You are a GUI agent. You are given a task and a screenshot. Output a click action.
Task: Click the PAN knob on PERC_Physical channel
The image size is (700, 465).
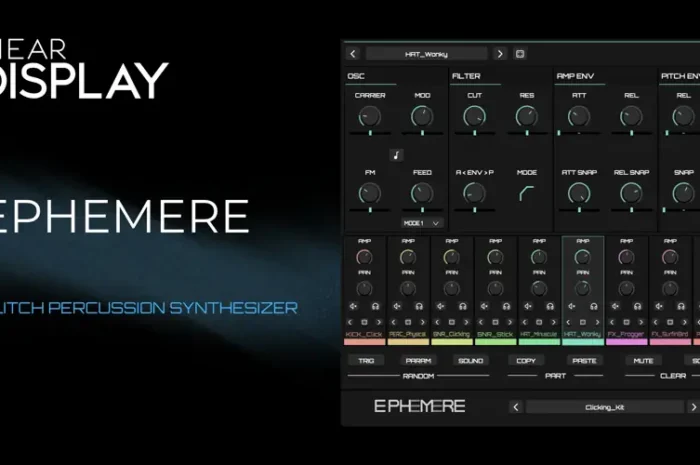coord(408,289)
